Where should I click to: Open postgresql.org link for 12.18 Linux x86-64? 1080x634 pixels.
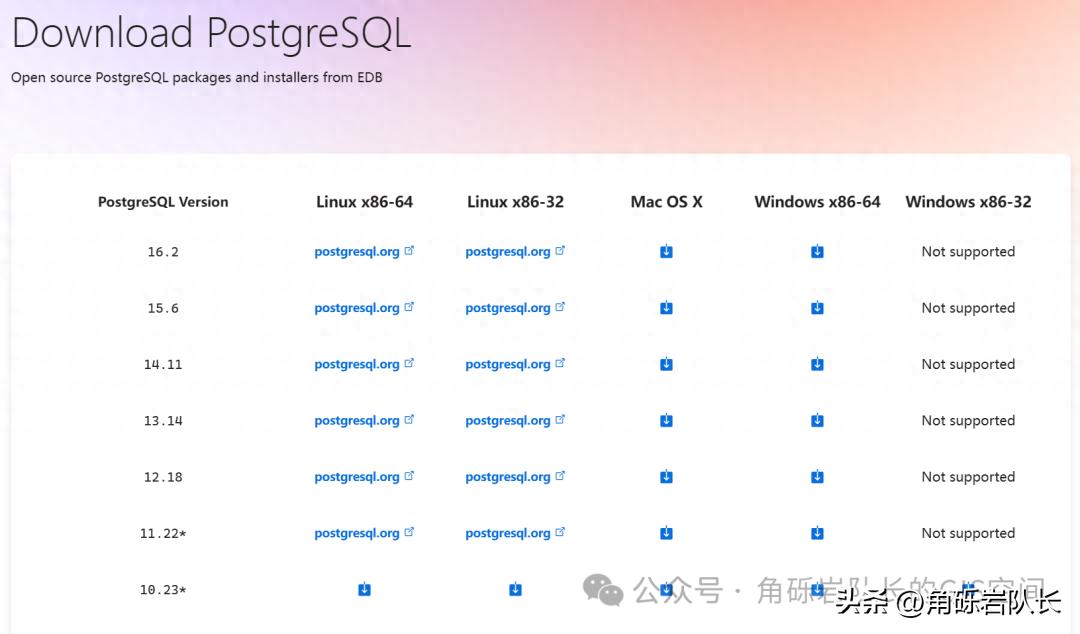pyautogui.click(x=364, y=477)
